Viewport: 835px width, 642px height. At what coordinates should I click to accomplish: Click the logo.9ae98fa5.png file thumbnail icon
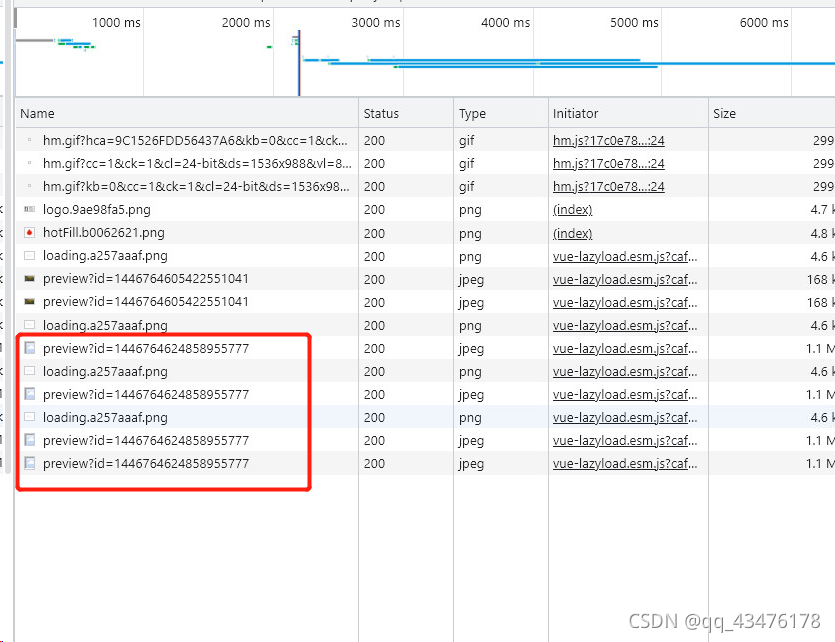tap(31, 210)
